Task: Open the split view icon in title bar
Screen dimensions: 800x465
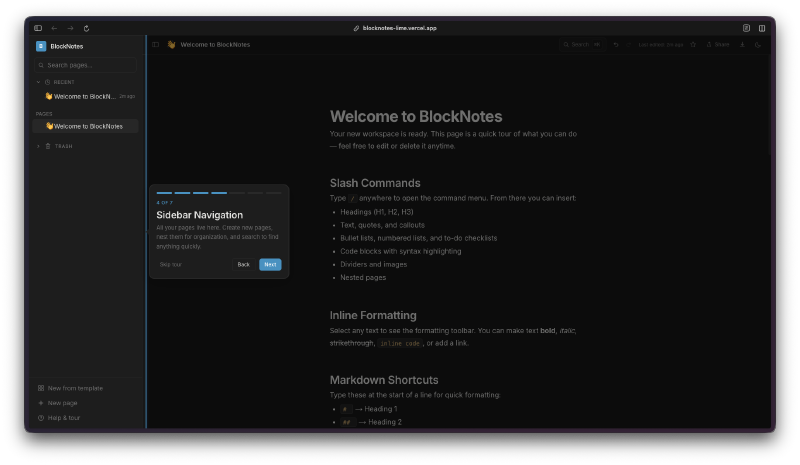Action: point(762,28)
